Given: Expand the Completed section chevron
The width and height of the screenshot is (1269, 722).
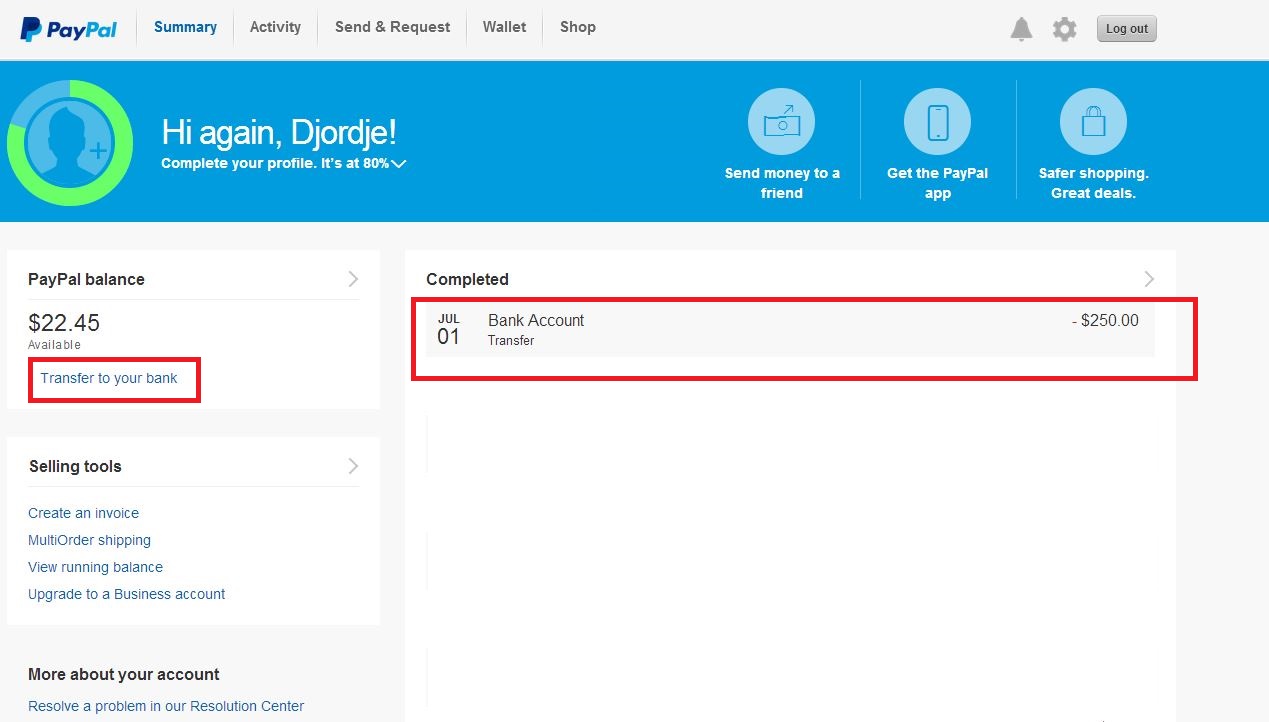Looking at the screenshot, I should pos(1149,279).
